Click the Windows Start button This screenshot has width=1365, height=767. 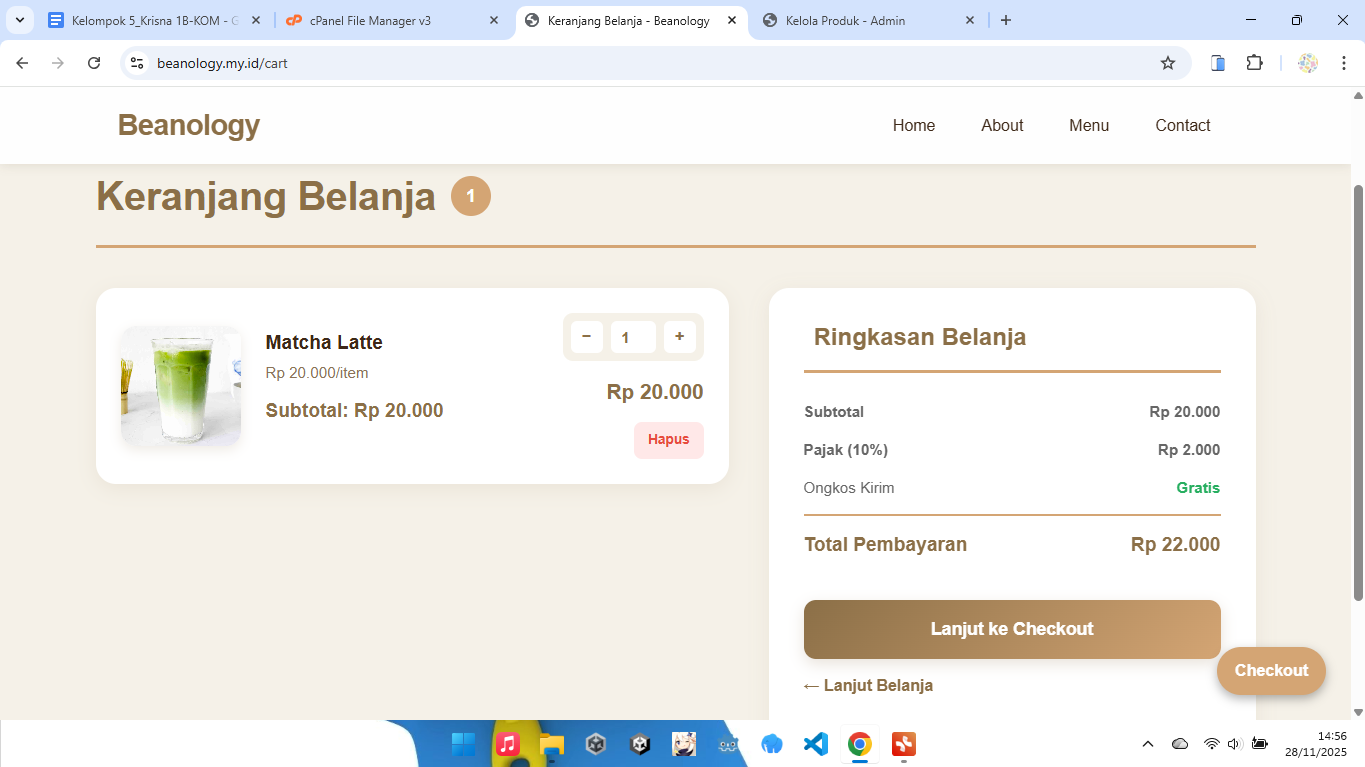(x=463, y=744)
